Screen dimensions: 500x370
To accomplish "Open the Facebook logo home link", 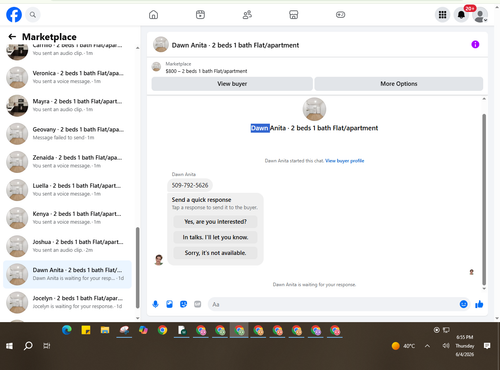I will [x=14, y=15].
